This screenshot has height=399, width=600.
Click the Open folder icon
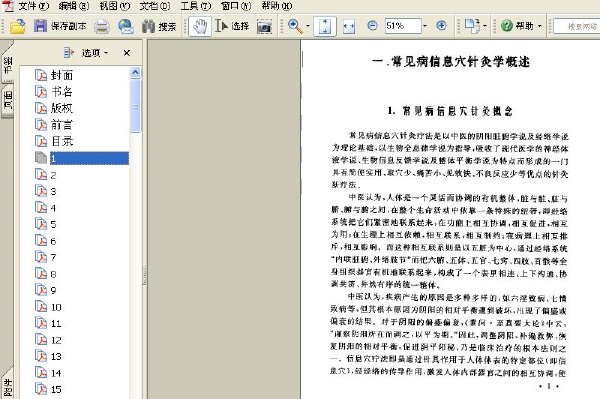pos(18,26)
